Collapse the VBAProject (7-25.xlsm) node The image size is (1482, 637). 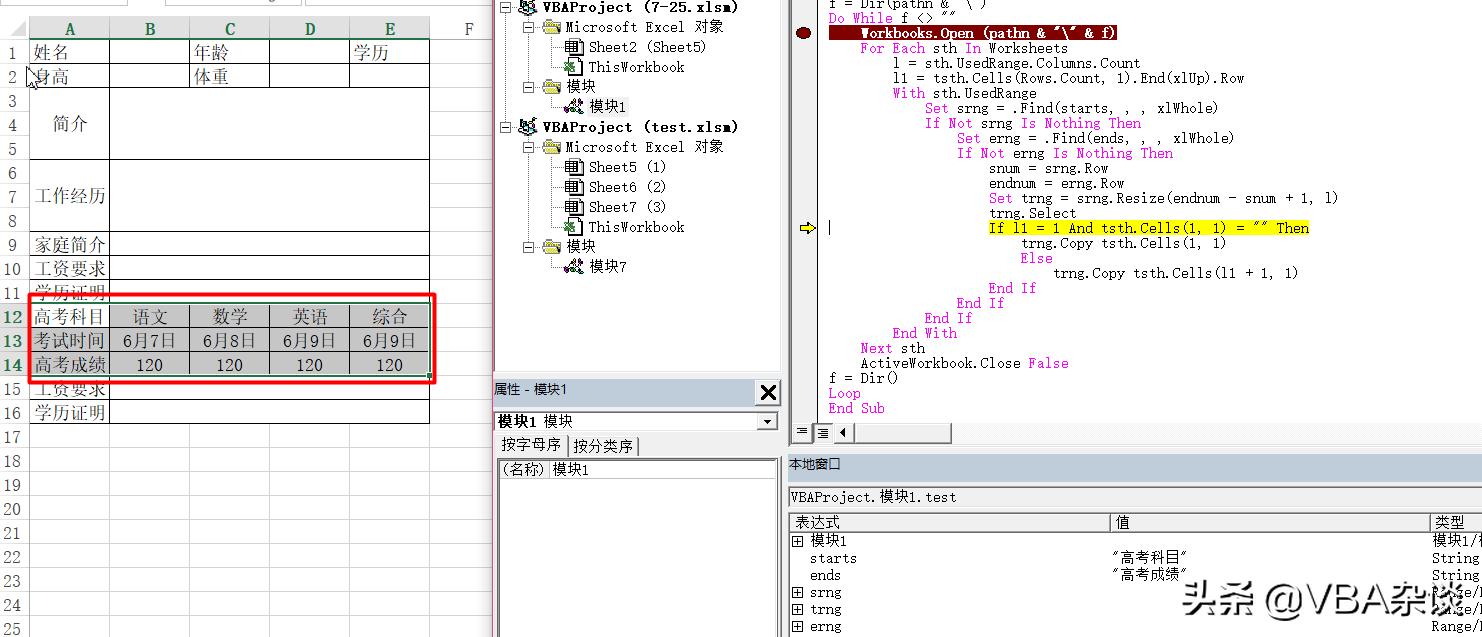(507, 7)
